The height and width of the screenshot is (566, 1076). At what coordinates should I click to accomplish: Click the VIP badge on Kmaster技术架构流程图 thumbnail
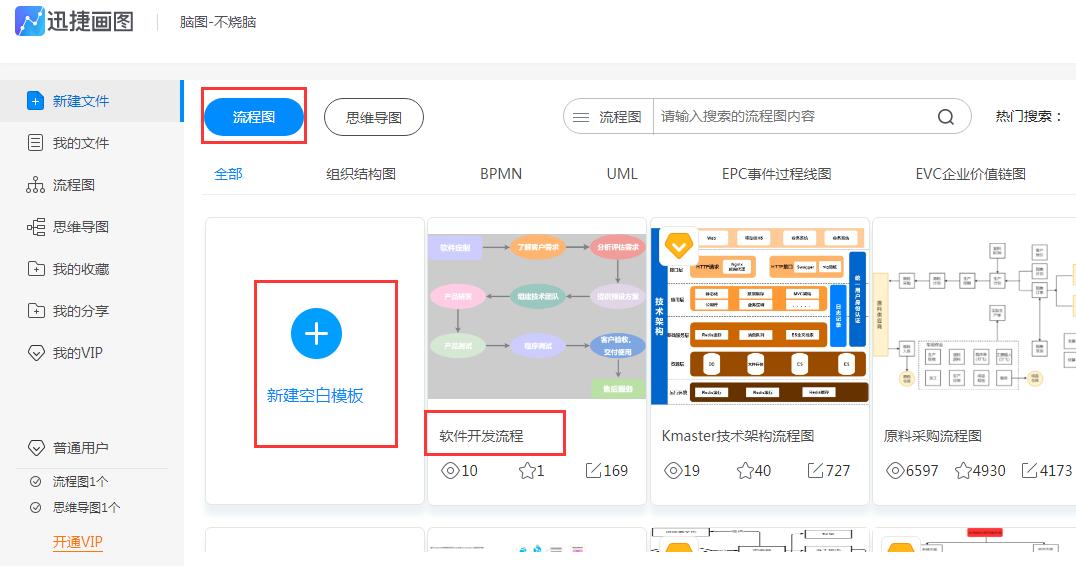[x=679, y=246]
